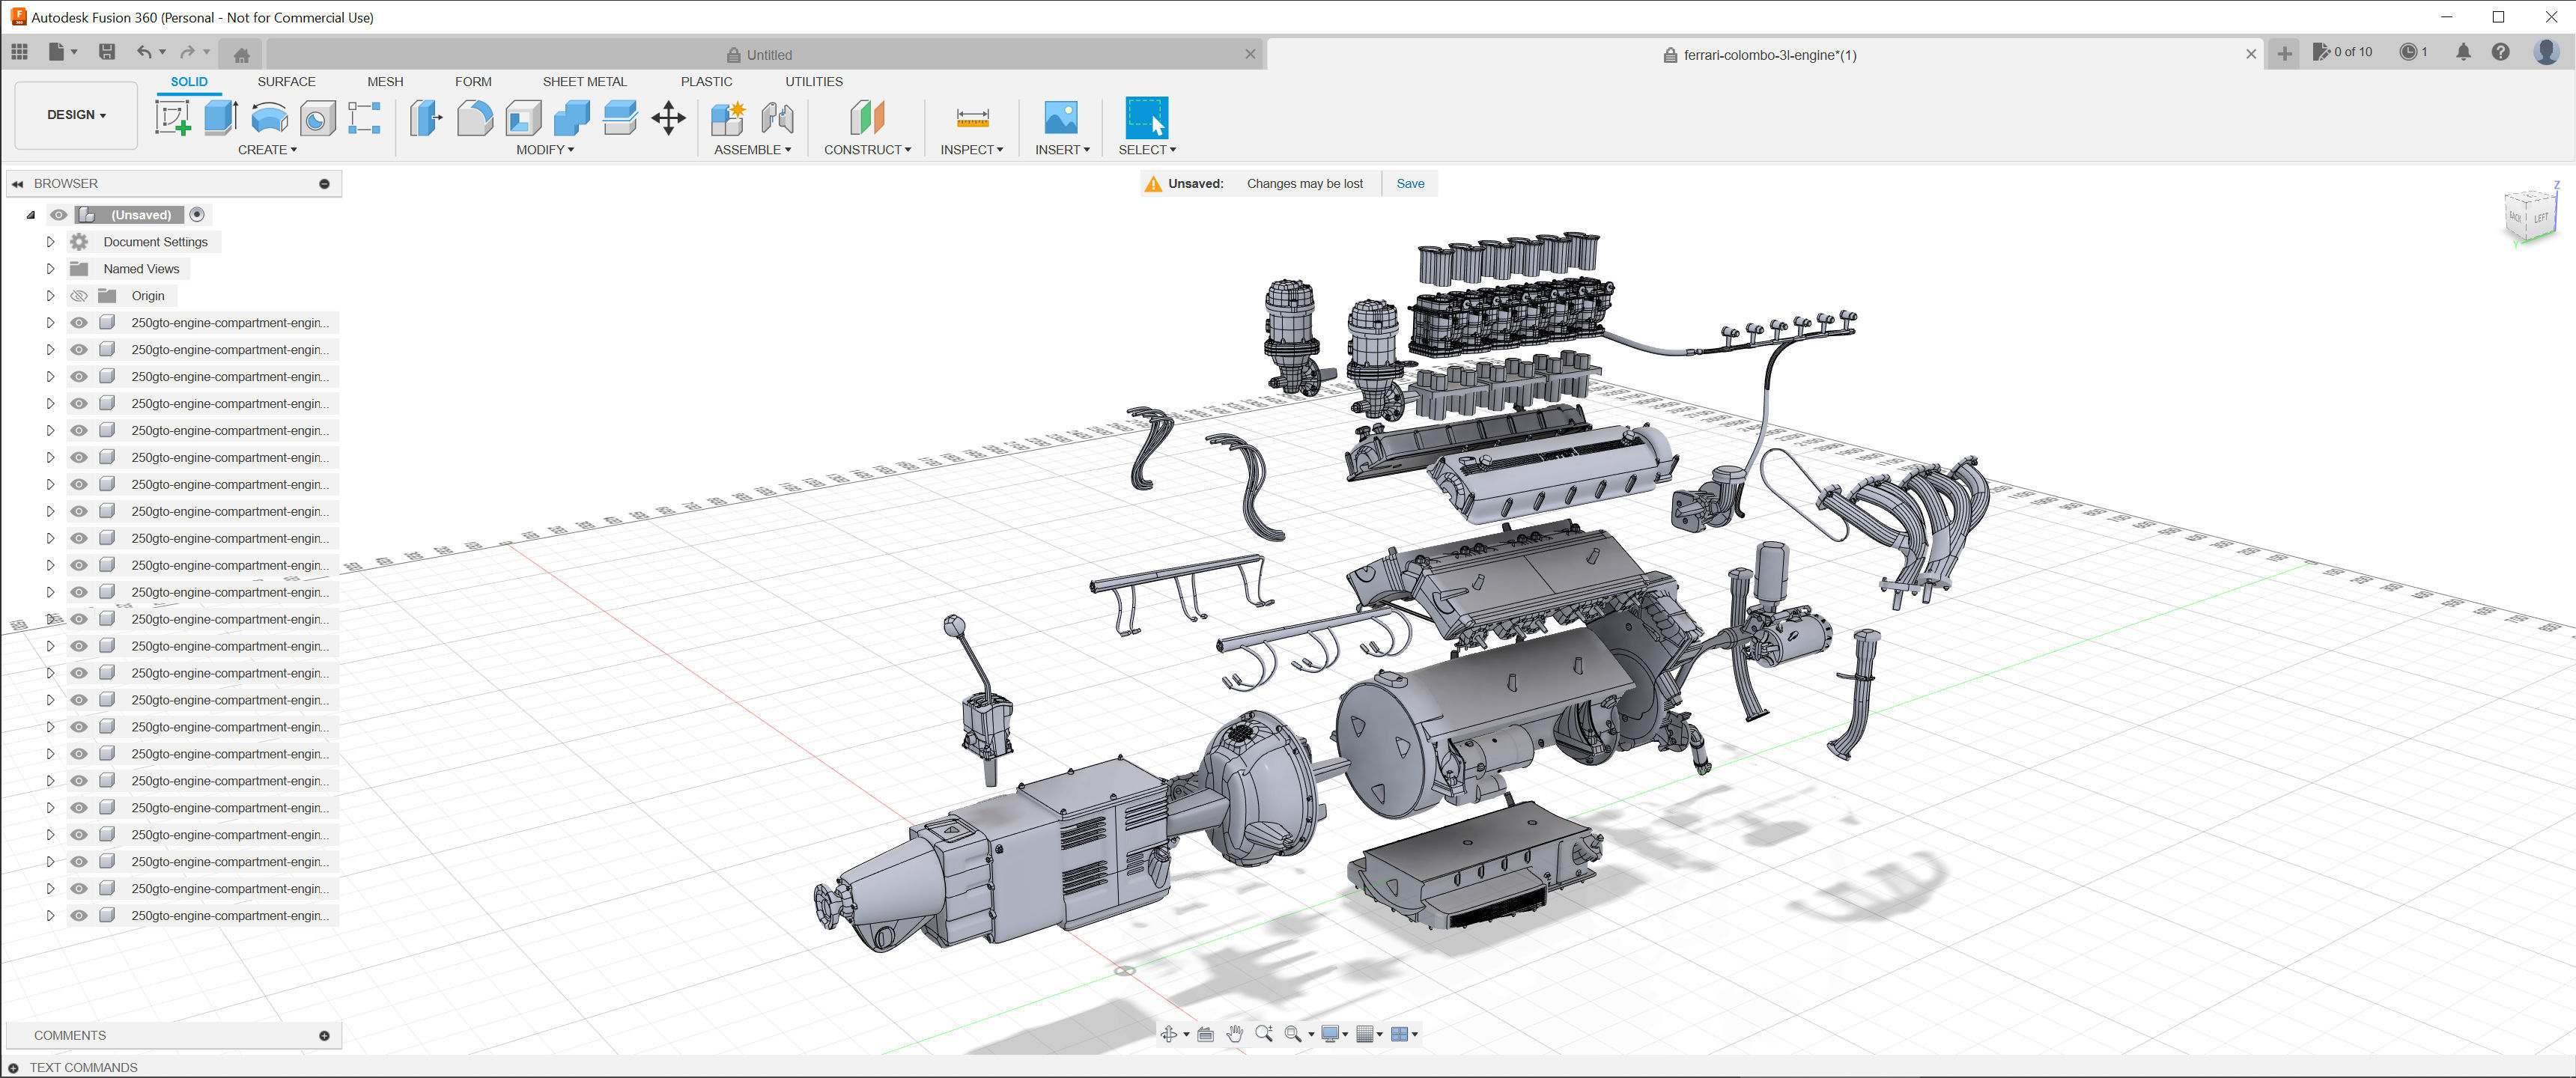Expand the Named Views folder
This screenshot has height=1078, width=2576.
(50, 269)
